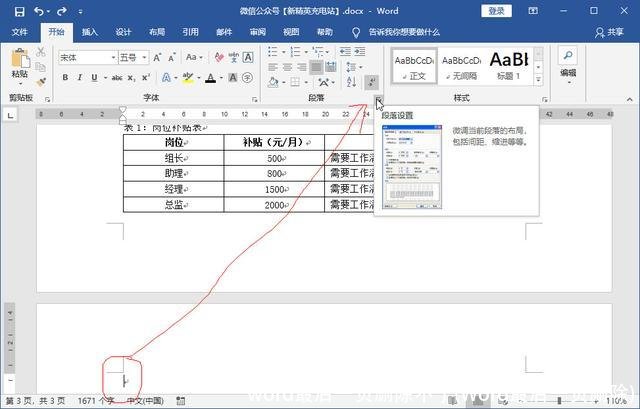The width and height of the screenshot is (640, 409).
Task: Apply yellow text highlight color
Action: click(x=188, y=78)
